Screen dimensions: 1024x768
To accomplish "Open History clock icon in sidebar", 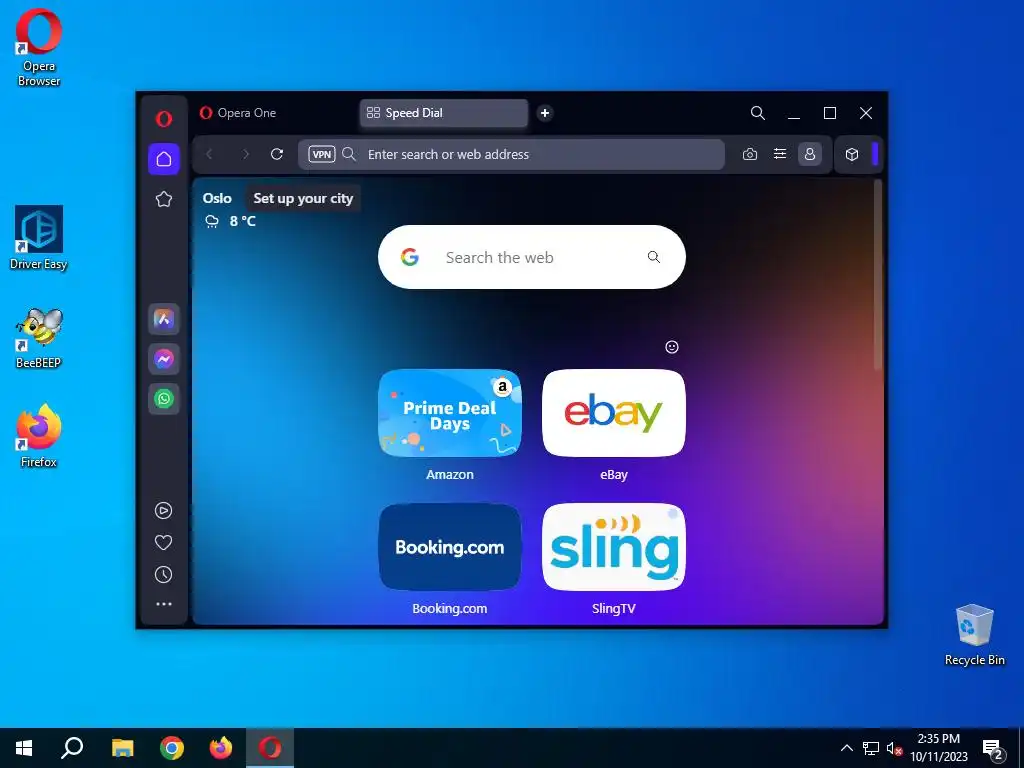I will coord(164,575).
